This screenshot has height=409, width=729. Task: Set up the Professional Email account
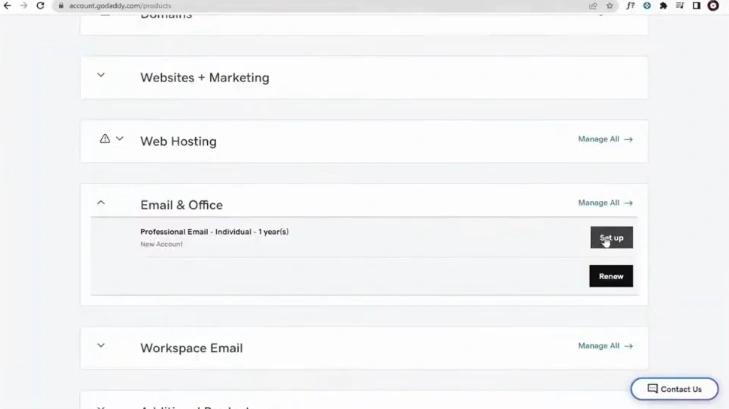click(611, 237)
